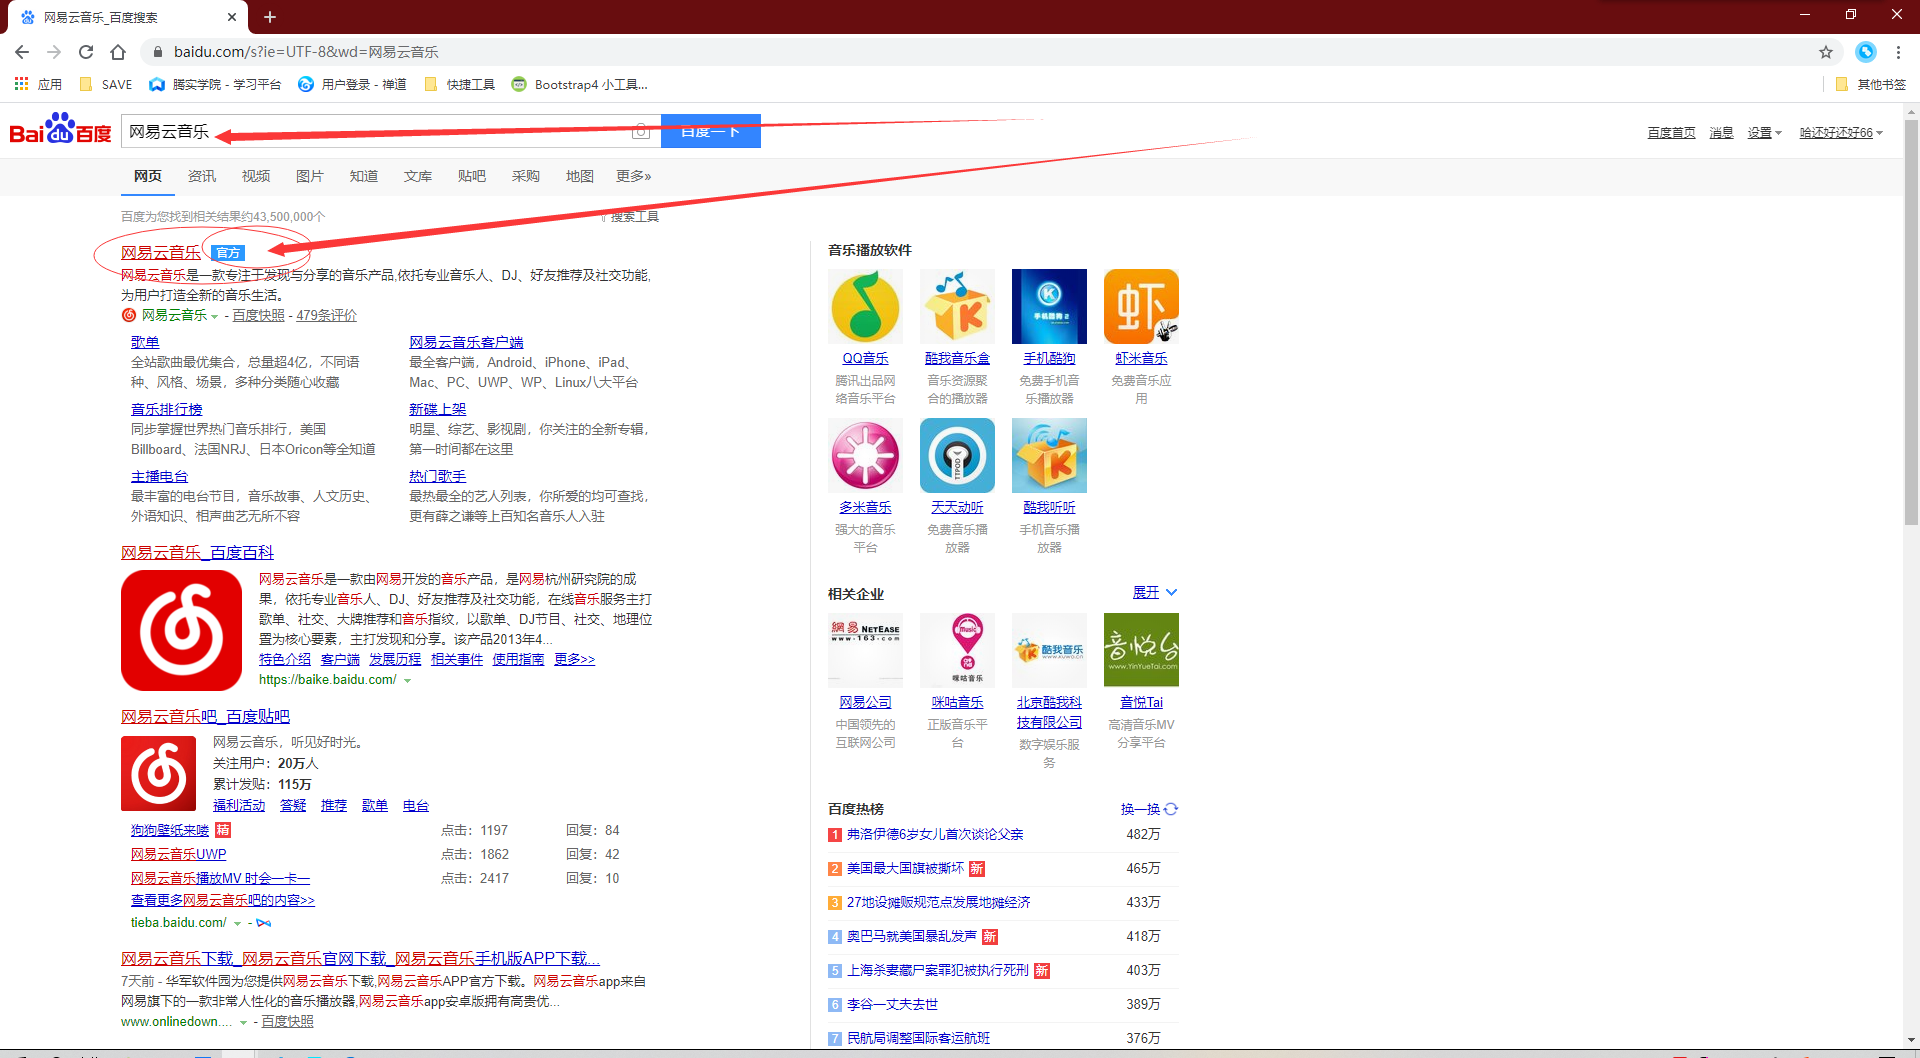This screenshot has width=1920, height=1058.
Task: Open the 酷我听听 icon
Action: click(1049, 455)
